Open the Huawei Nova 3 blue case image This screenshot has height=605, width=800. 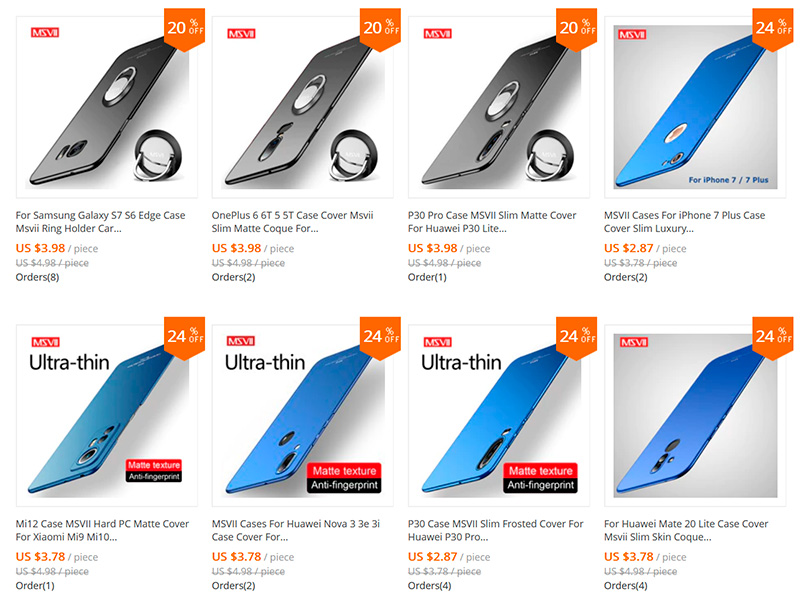coord(303,415)
